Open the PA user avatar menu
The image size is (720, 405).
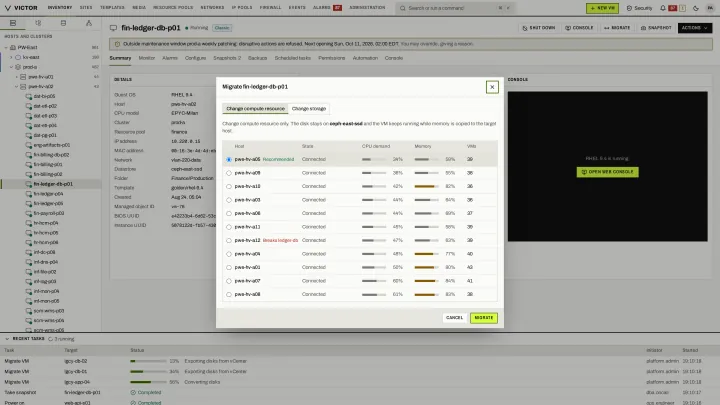(x=710, y=8)
